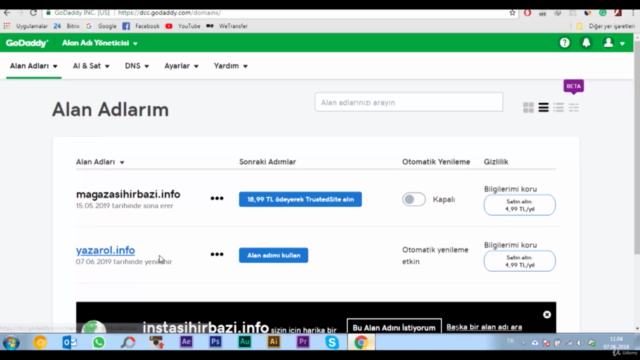The width and height of the screenshot is (640, 360).
Task: Reload the page in browser
Action: (33, 13)
